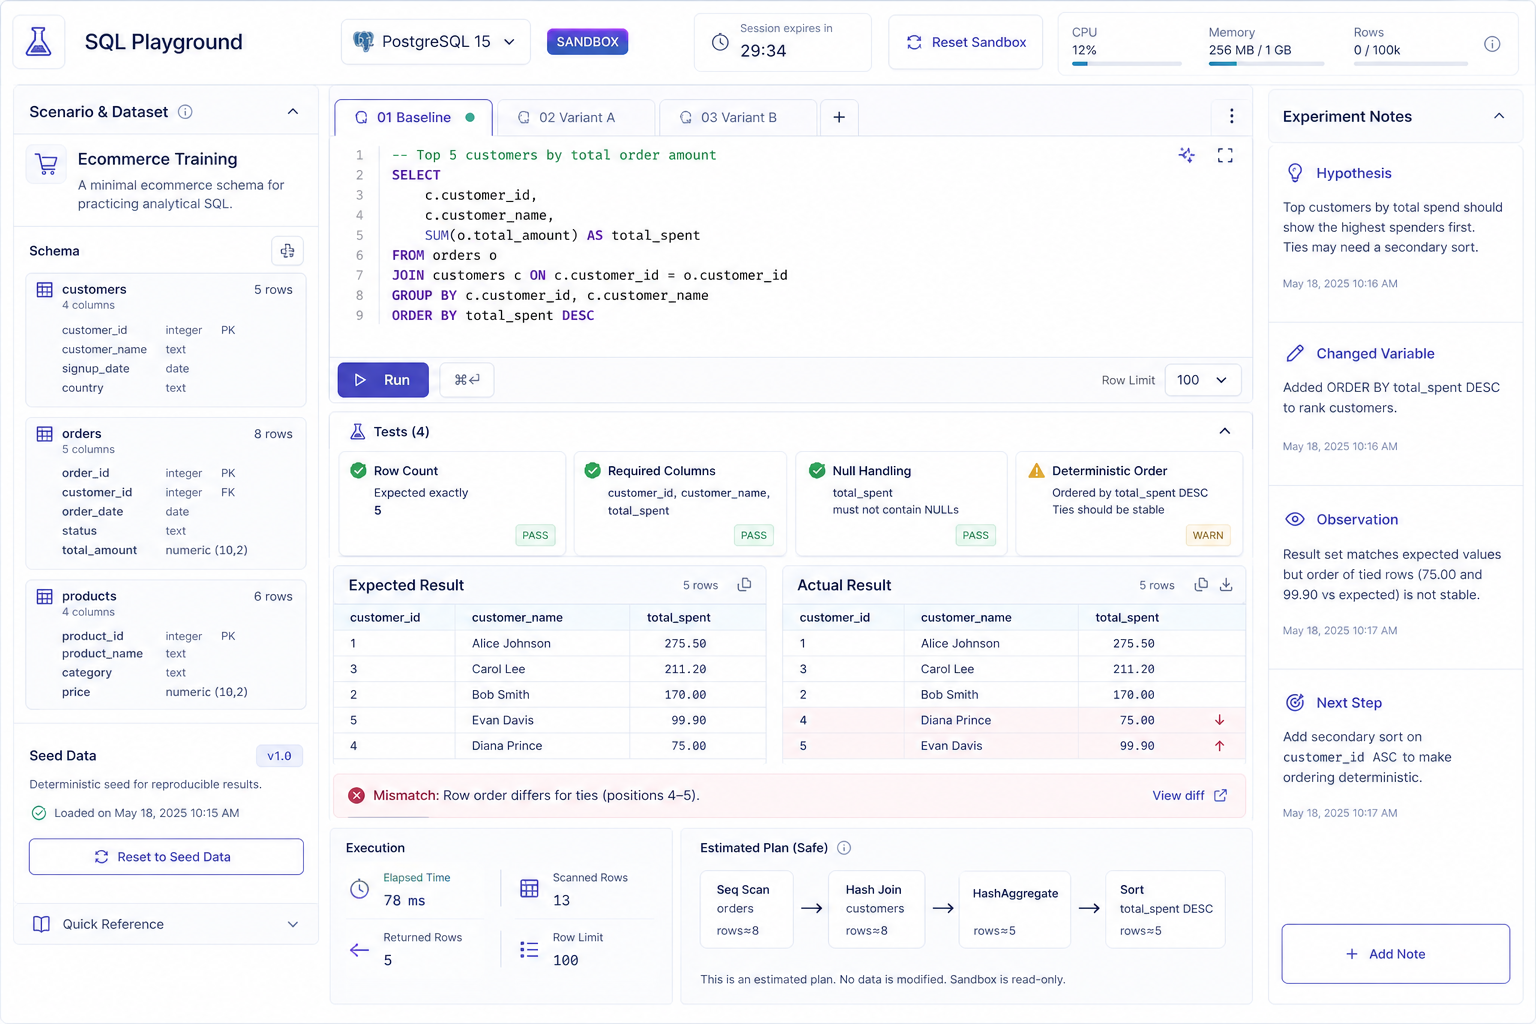Open the PostgreSQL 15 engine dropdown
This screenshot has height=1024, width=1536.
(436, 42)
